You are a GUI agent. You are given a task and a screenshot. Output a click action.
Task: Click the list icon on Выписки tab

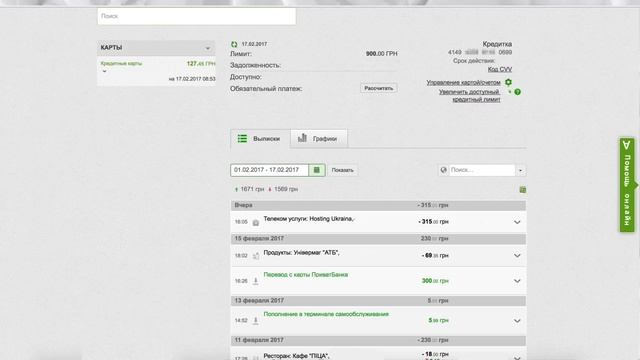click(242, 138)
